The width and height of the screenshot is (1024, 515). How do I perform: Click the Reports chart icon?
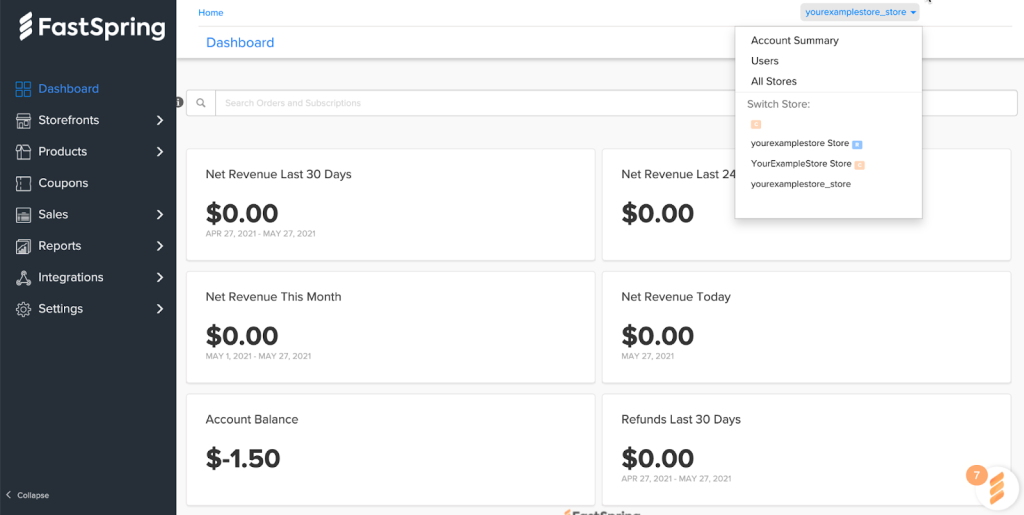tap(24, 246)
